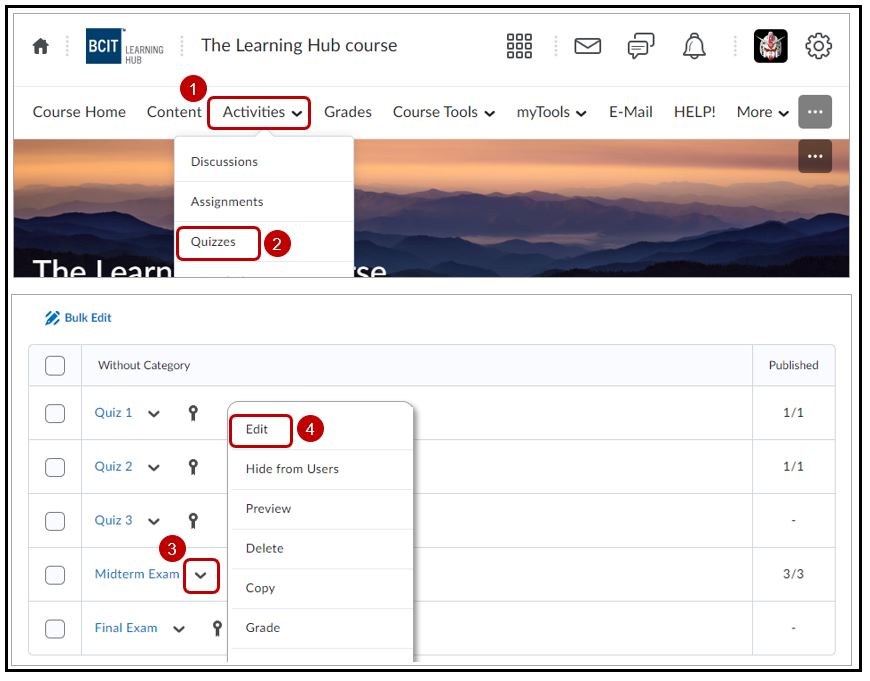Choose Edit in the context menu
Screen dimensions: 870x681
pos(258,429)
